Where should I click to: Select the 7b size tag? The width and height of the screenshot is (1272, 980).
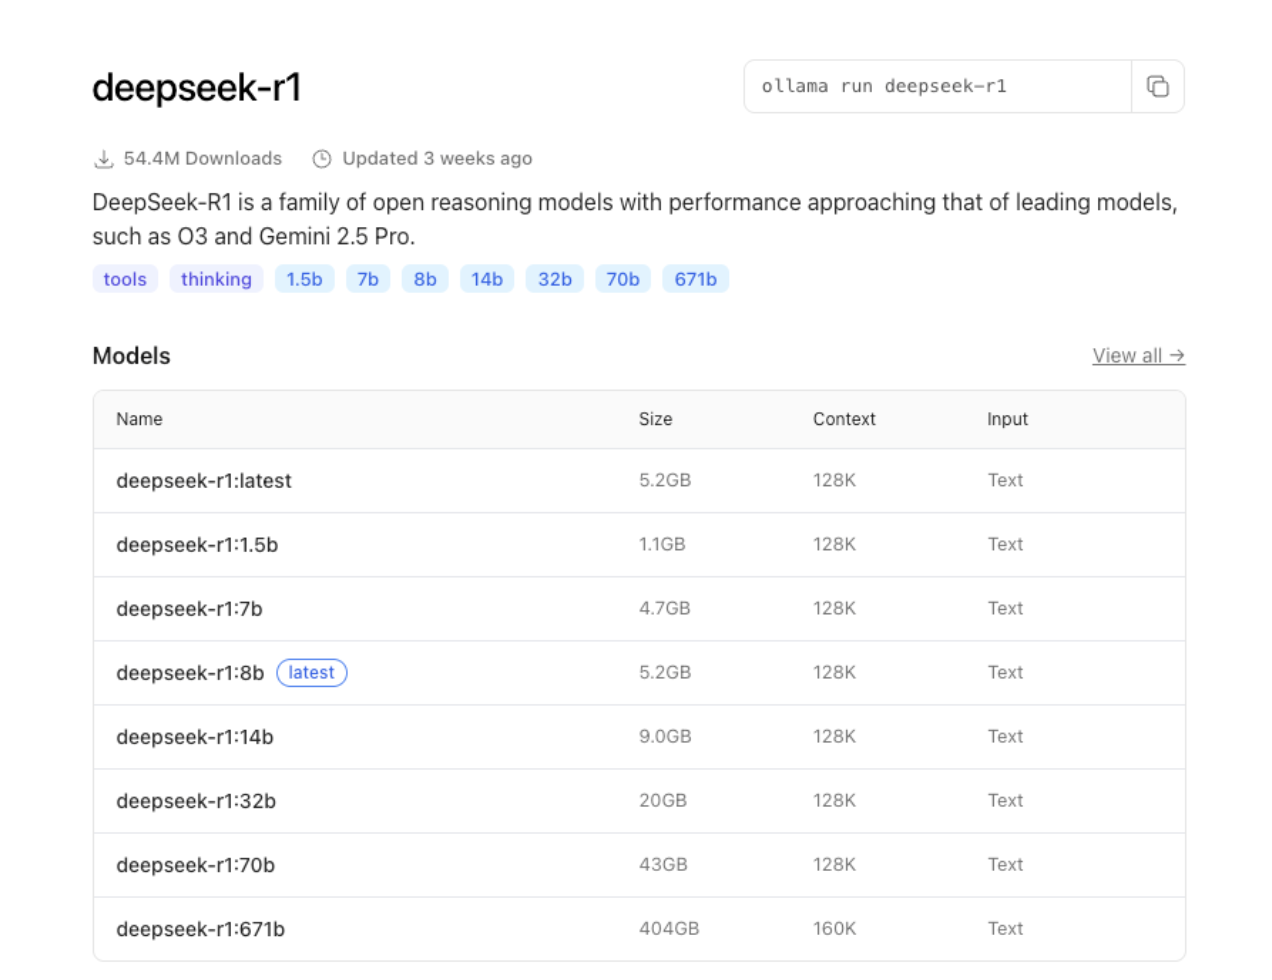(x=368, y=279)
